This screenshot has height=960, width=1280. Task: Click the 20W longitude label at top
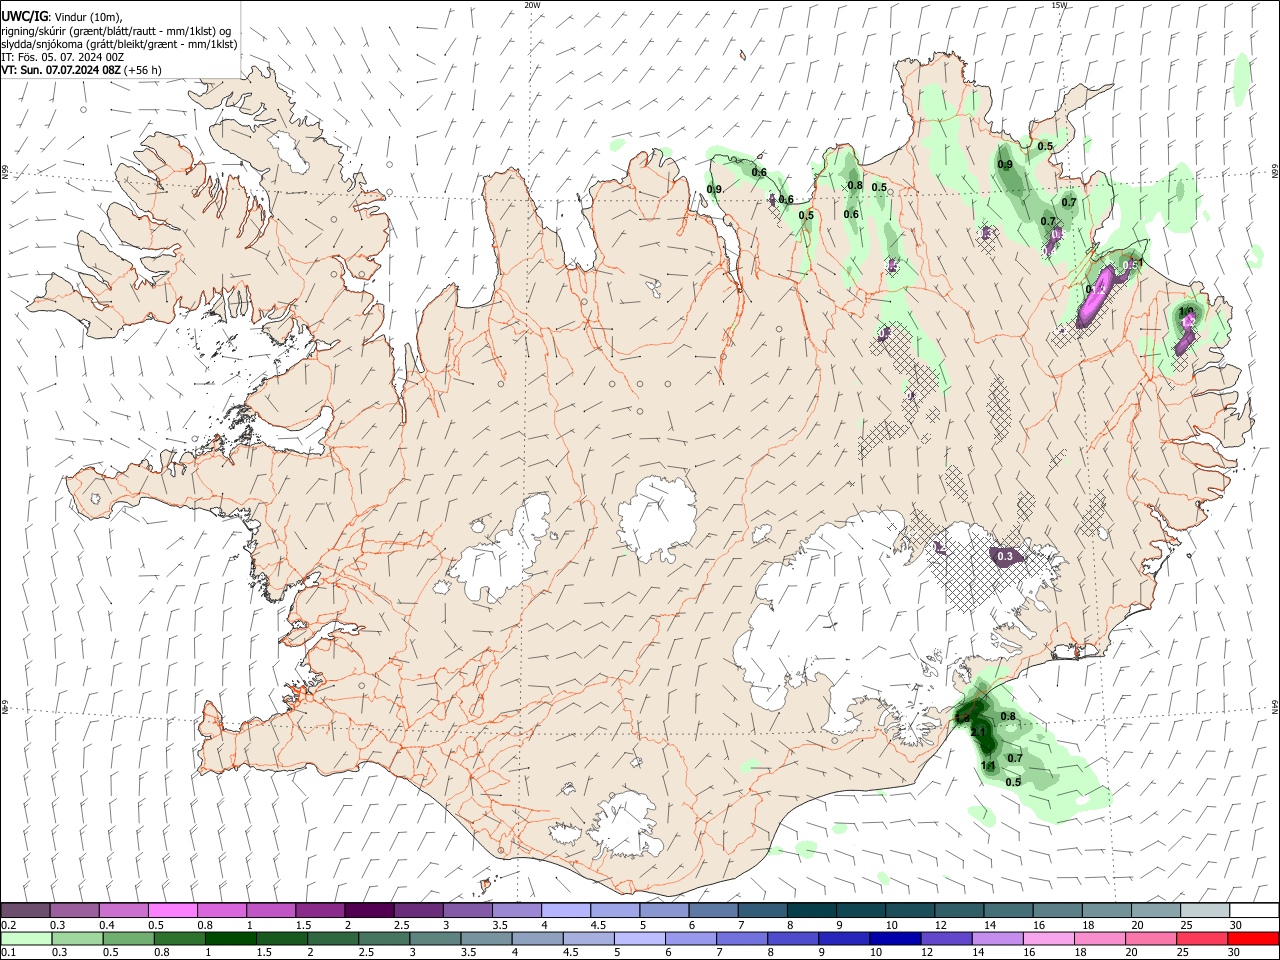coord(533,5)
